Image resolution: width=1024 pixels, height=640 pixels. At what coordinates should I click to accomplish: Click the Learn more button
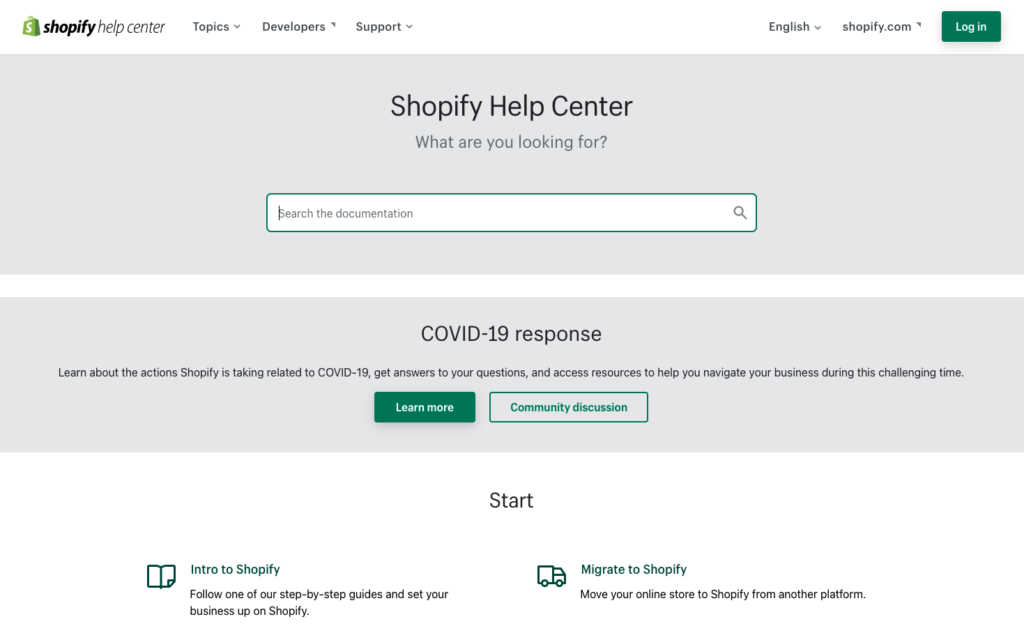click(424, 408)
